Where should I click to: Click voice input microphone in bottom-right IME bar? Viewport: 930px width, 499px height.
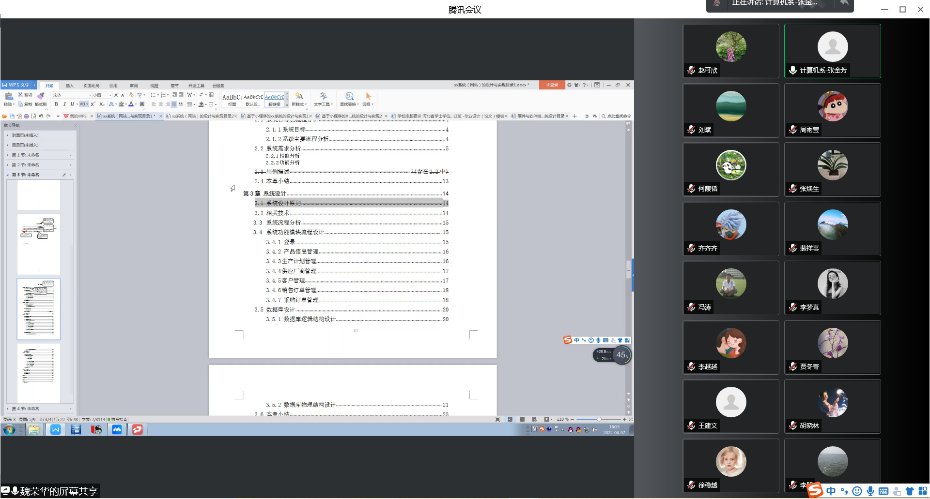tap(870, 491)
